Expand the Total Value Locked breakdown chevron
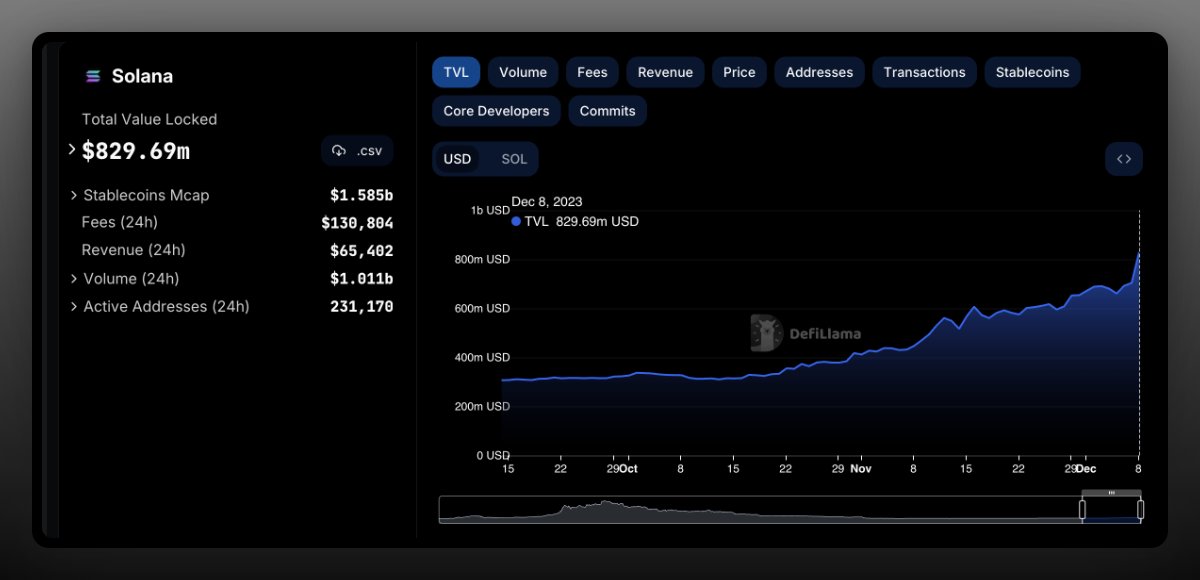1200x580 pixels. point(72,149)
